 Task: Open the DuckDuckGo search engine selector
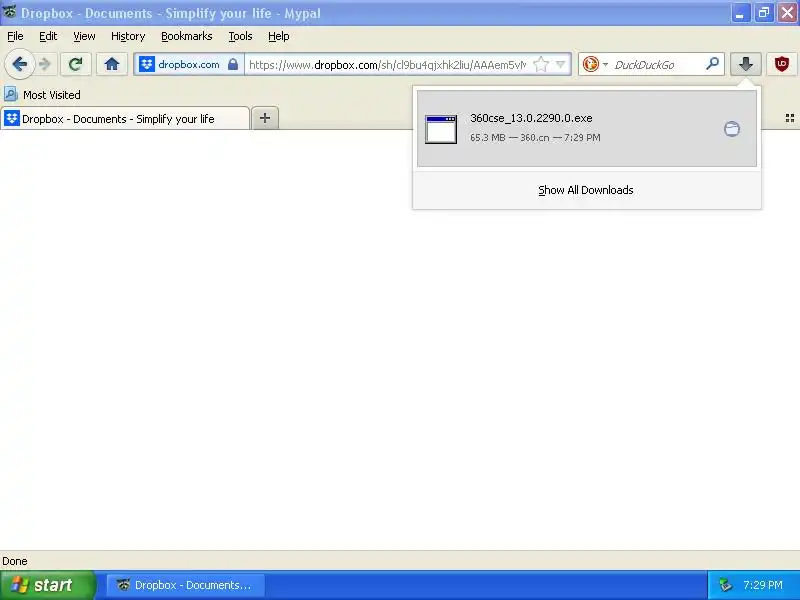[x=595, y=64]
